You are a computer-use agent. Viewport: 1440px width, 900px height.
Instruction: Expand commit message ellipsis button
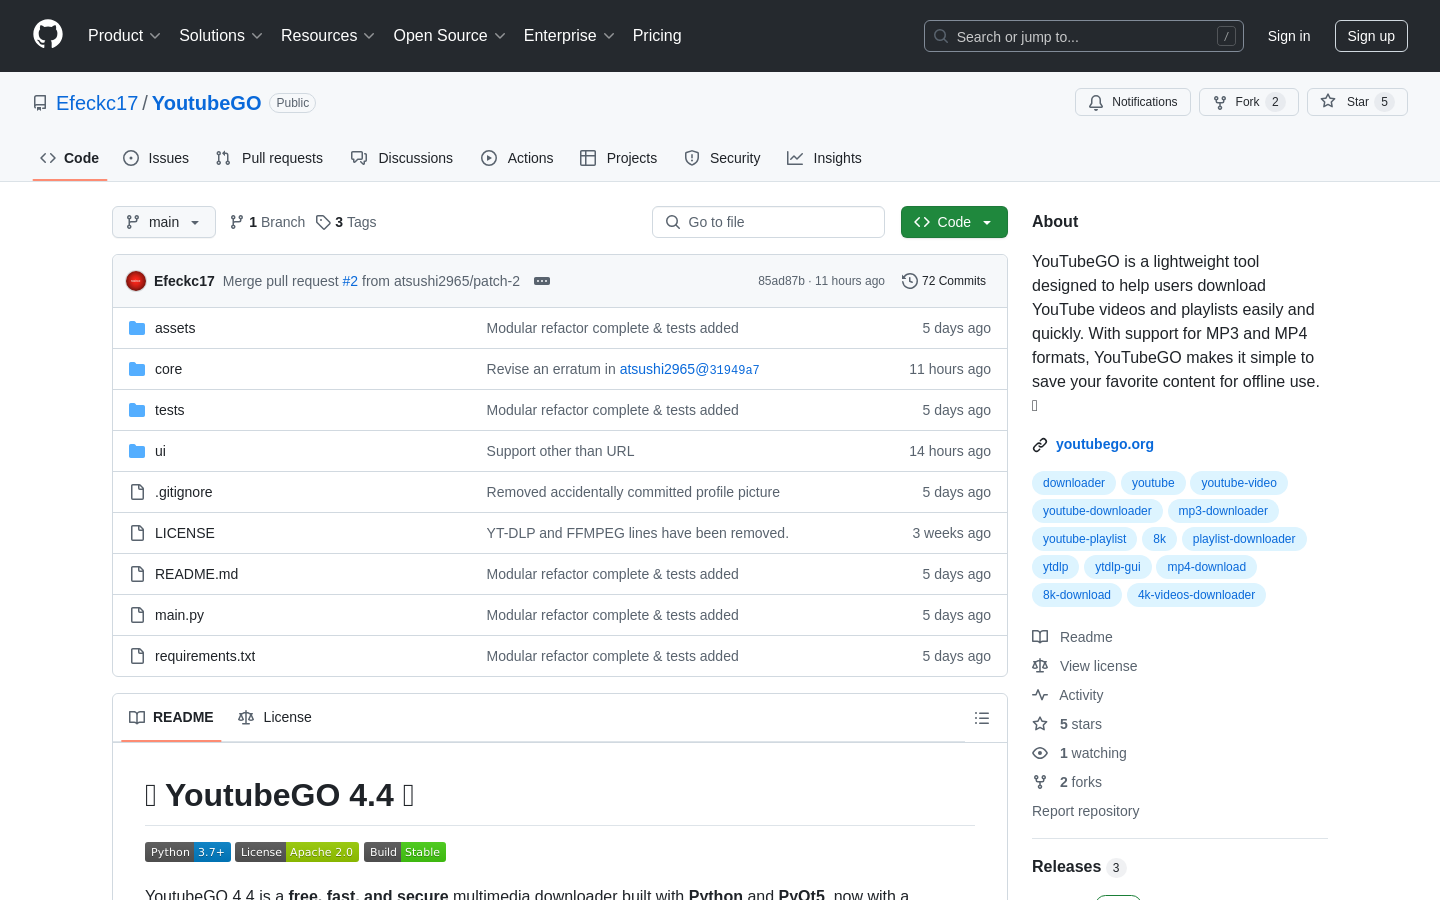542,281
